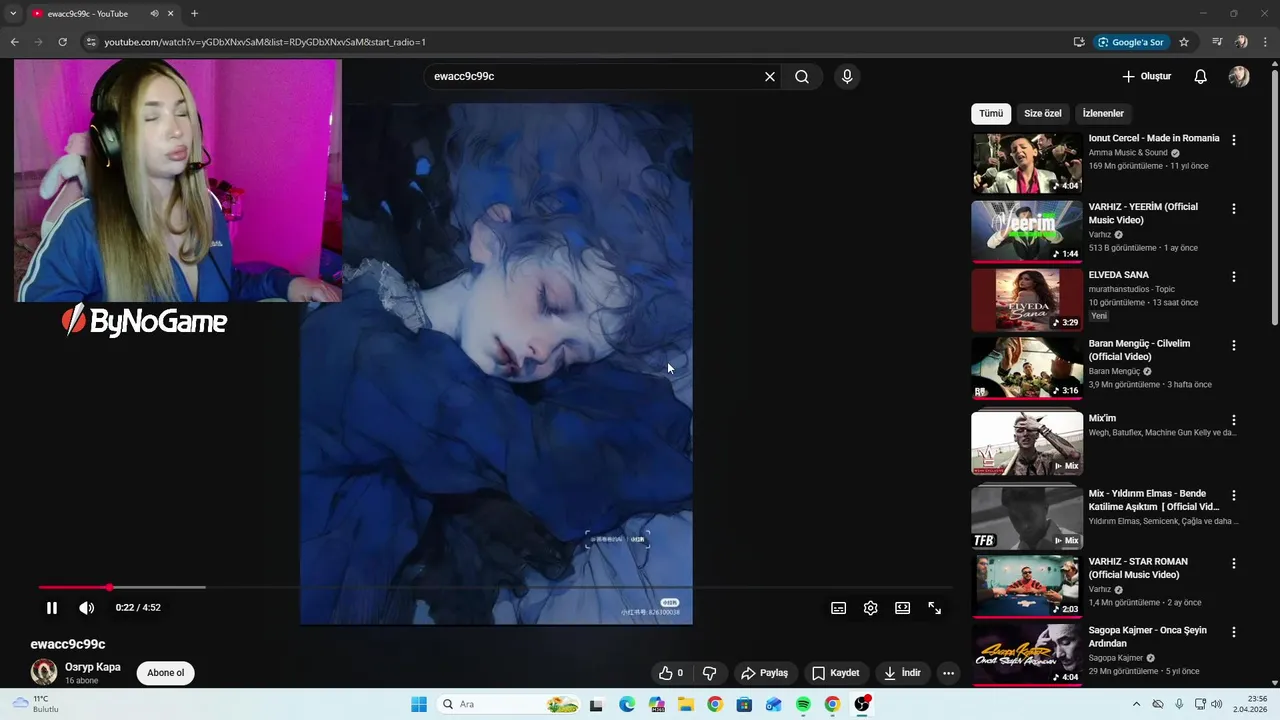
Task: Open Baran Mengüç - Cilvelim video title
Action: [x=1140, y=350]
